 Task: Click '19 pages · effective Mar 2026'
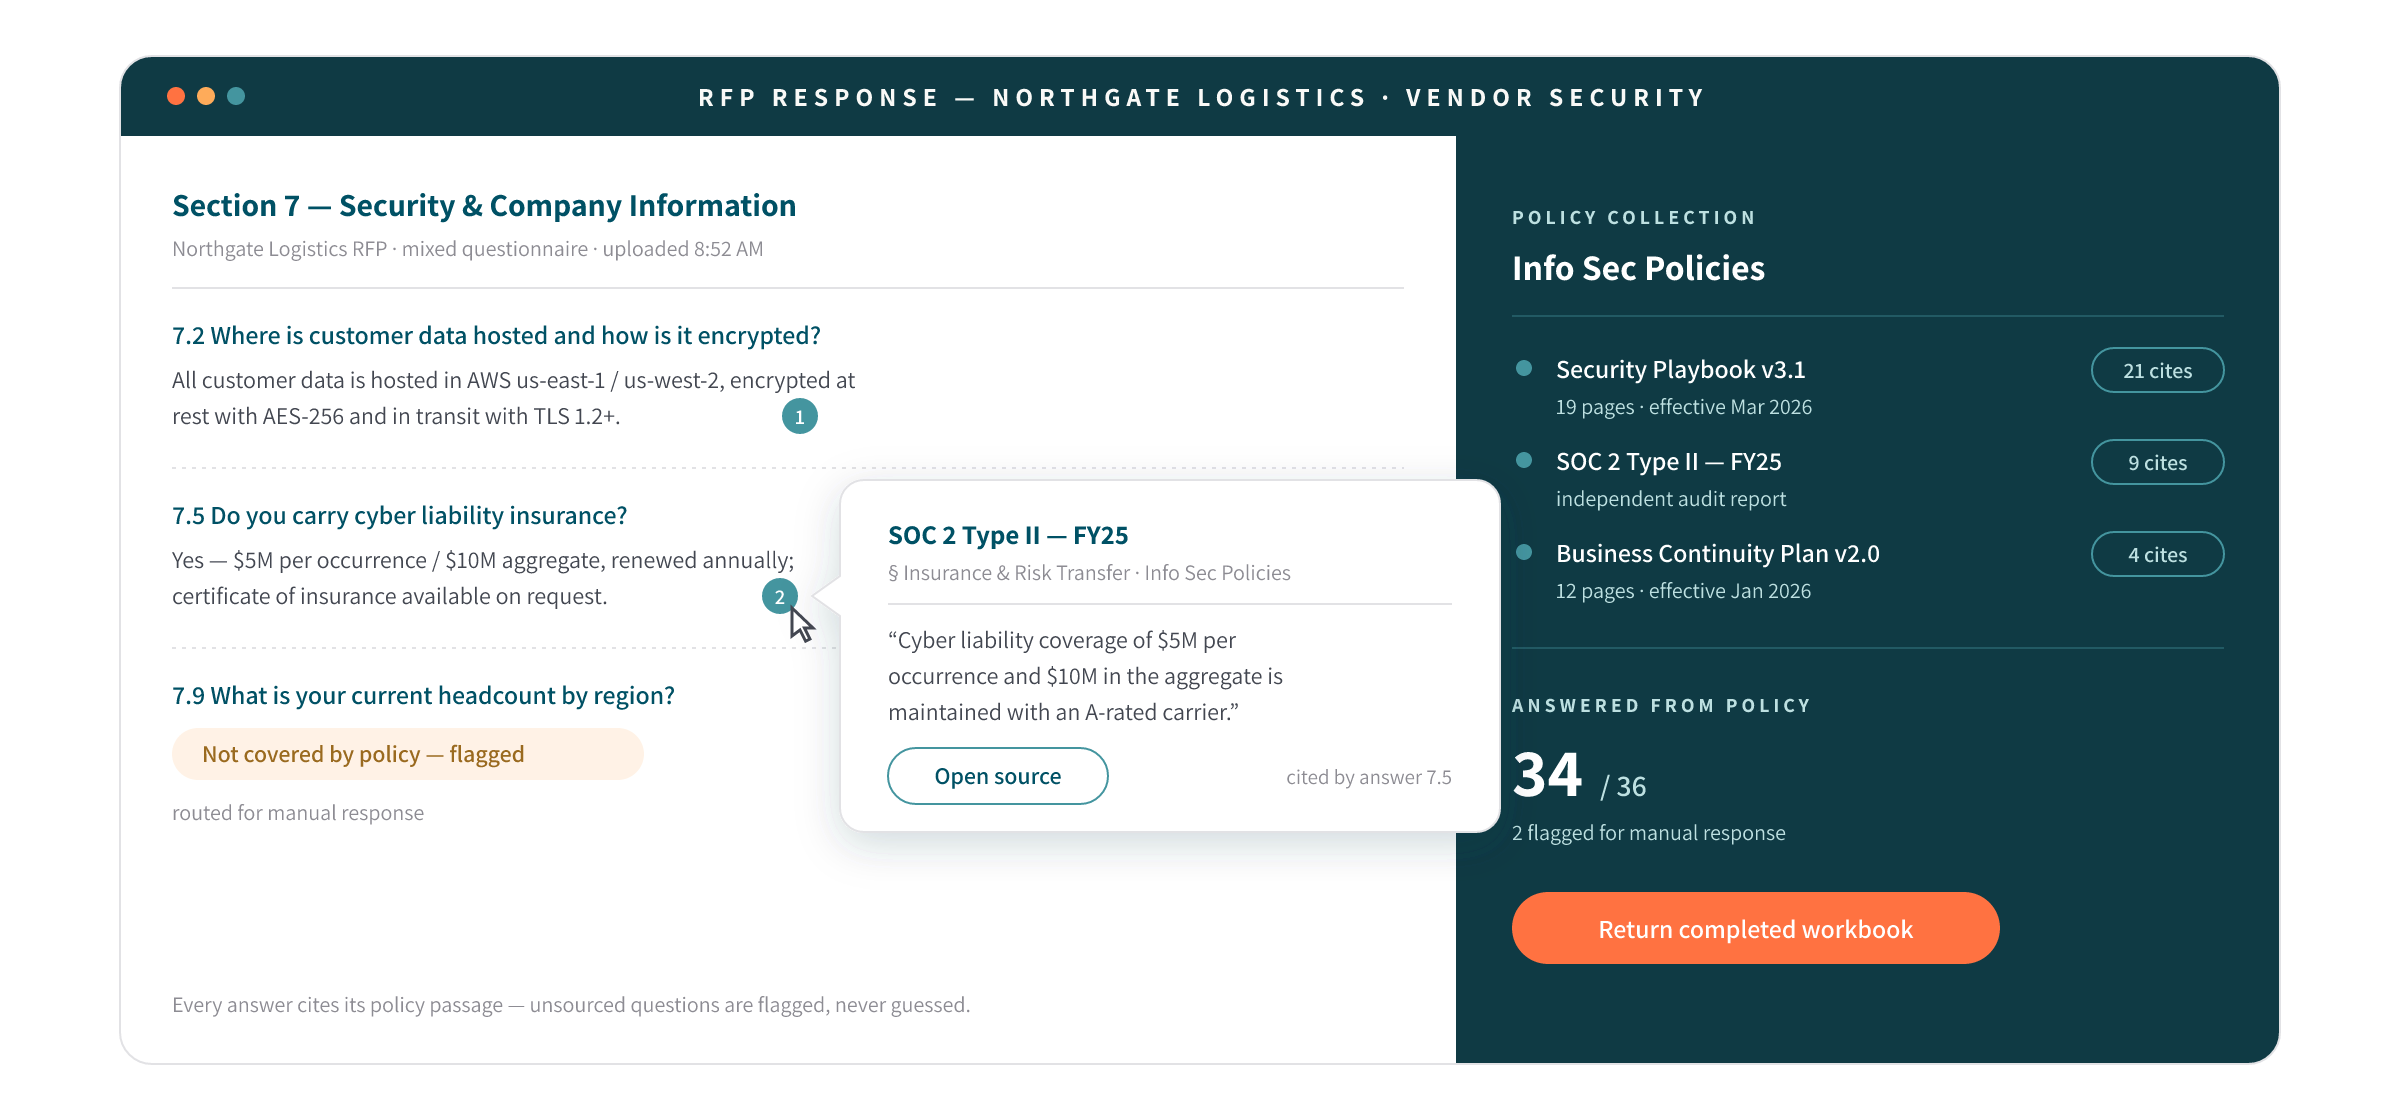[x=1684, y=407]
